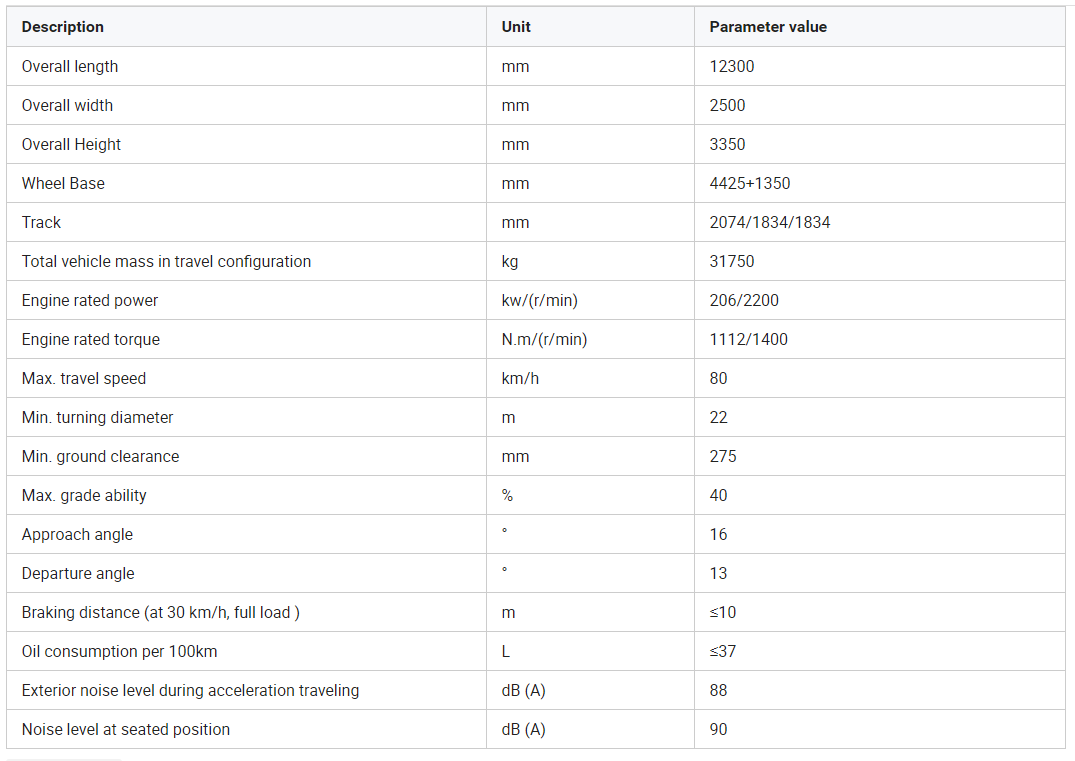1075x761 pixels.
Task: Click the Max. travel speed row label
Action: click(84, 378)
